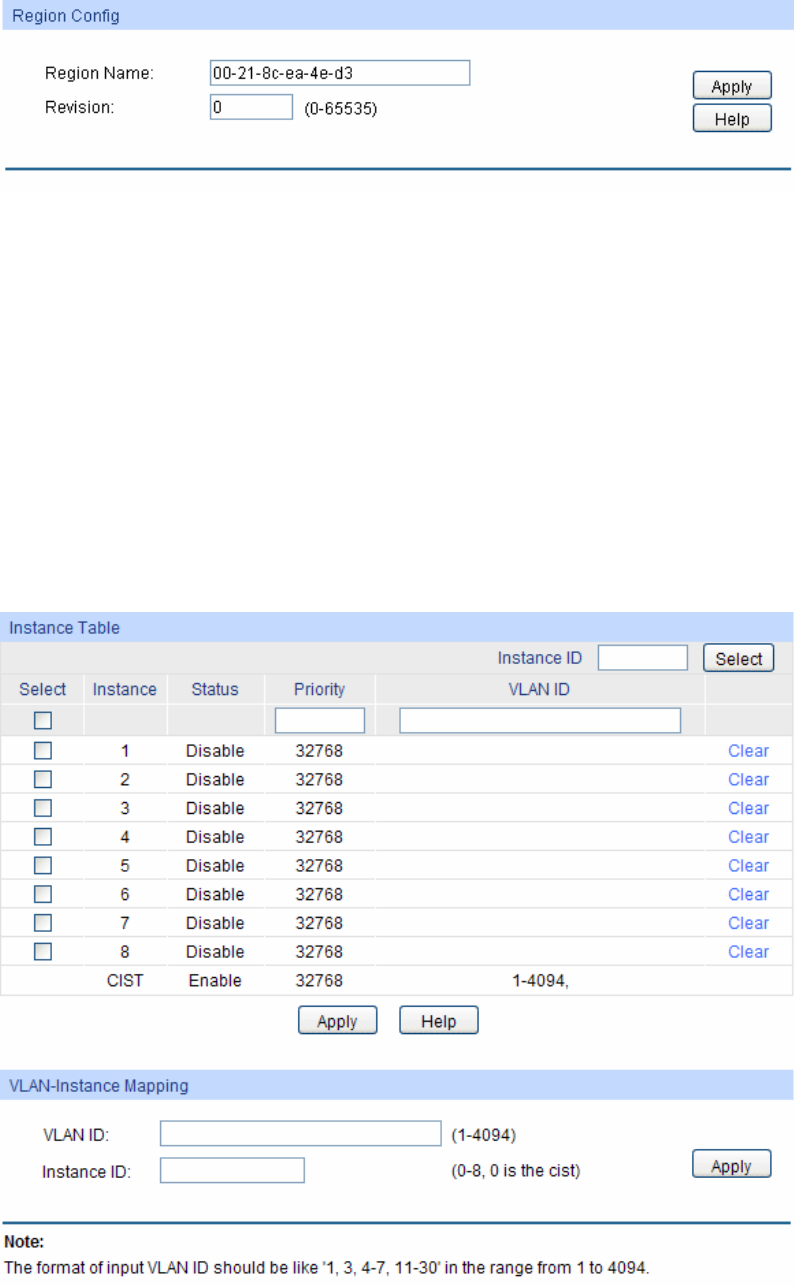The width and height of the screenshot is (795, 1286).
Task: Click the VLAN ID field in Instance Table
Action: (540, 721)
